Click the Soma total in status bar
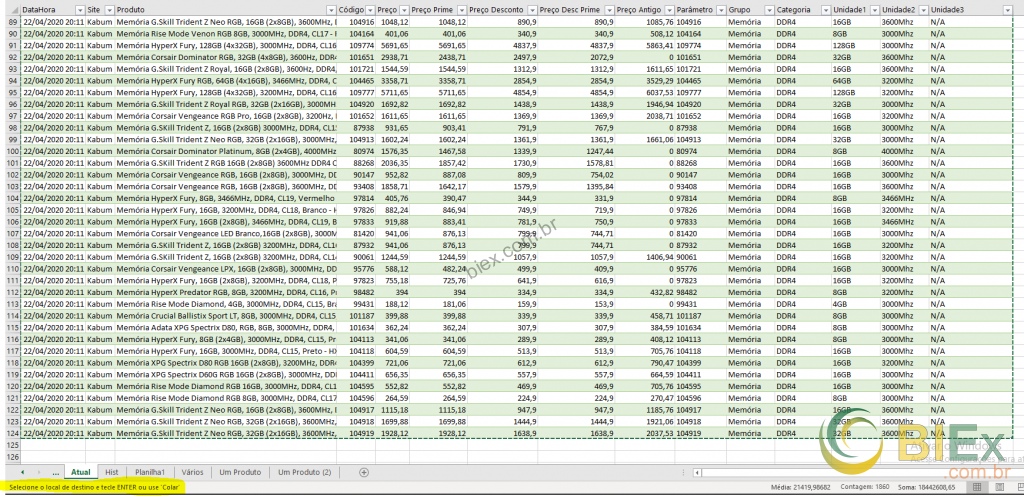 pos(927,487)
